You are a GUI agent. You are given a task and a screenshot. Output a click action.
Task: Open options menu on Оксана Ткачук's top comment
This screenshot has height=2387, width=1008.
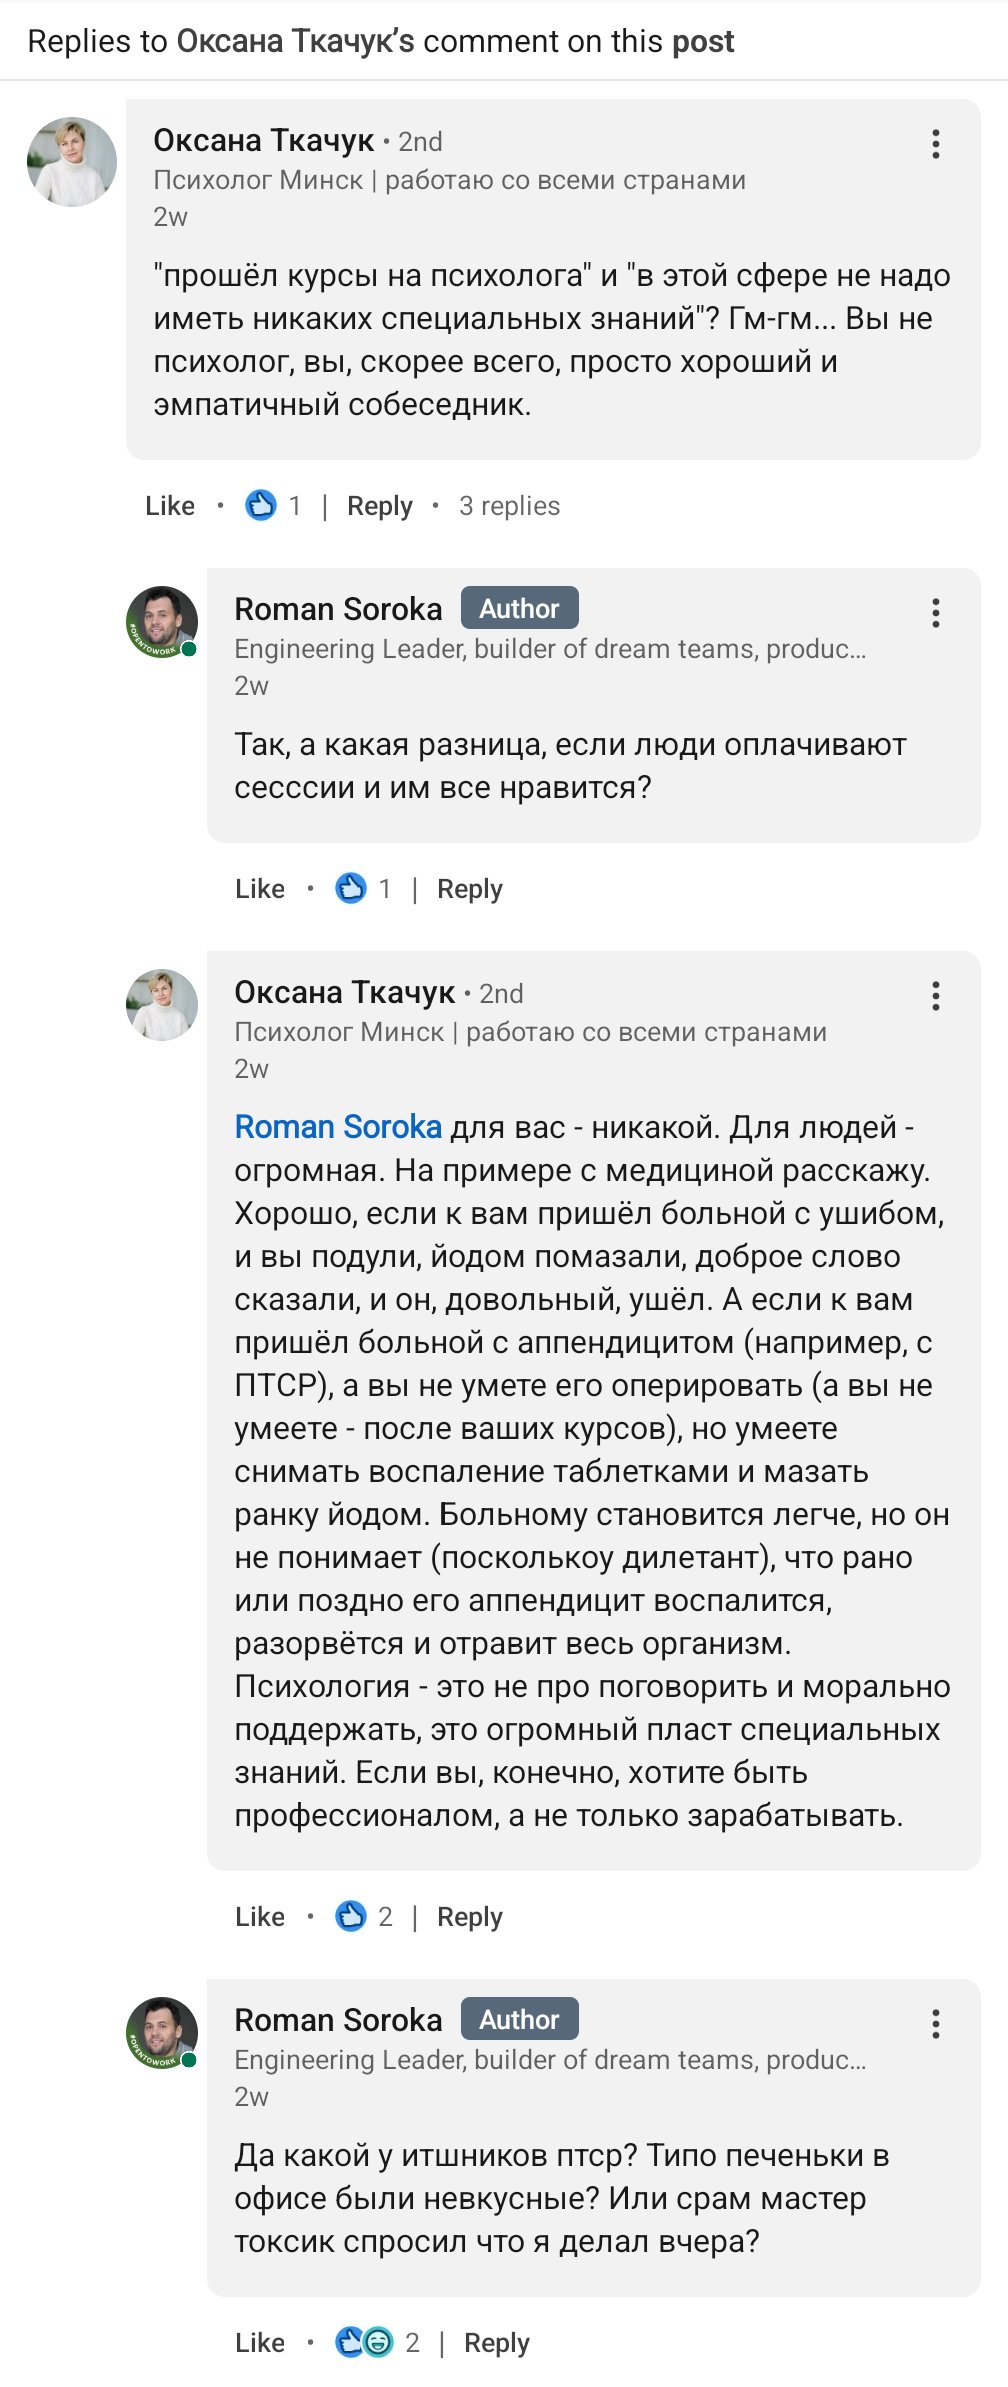click(935, 144)
